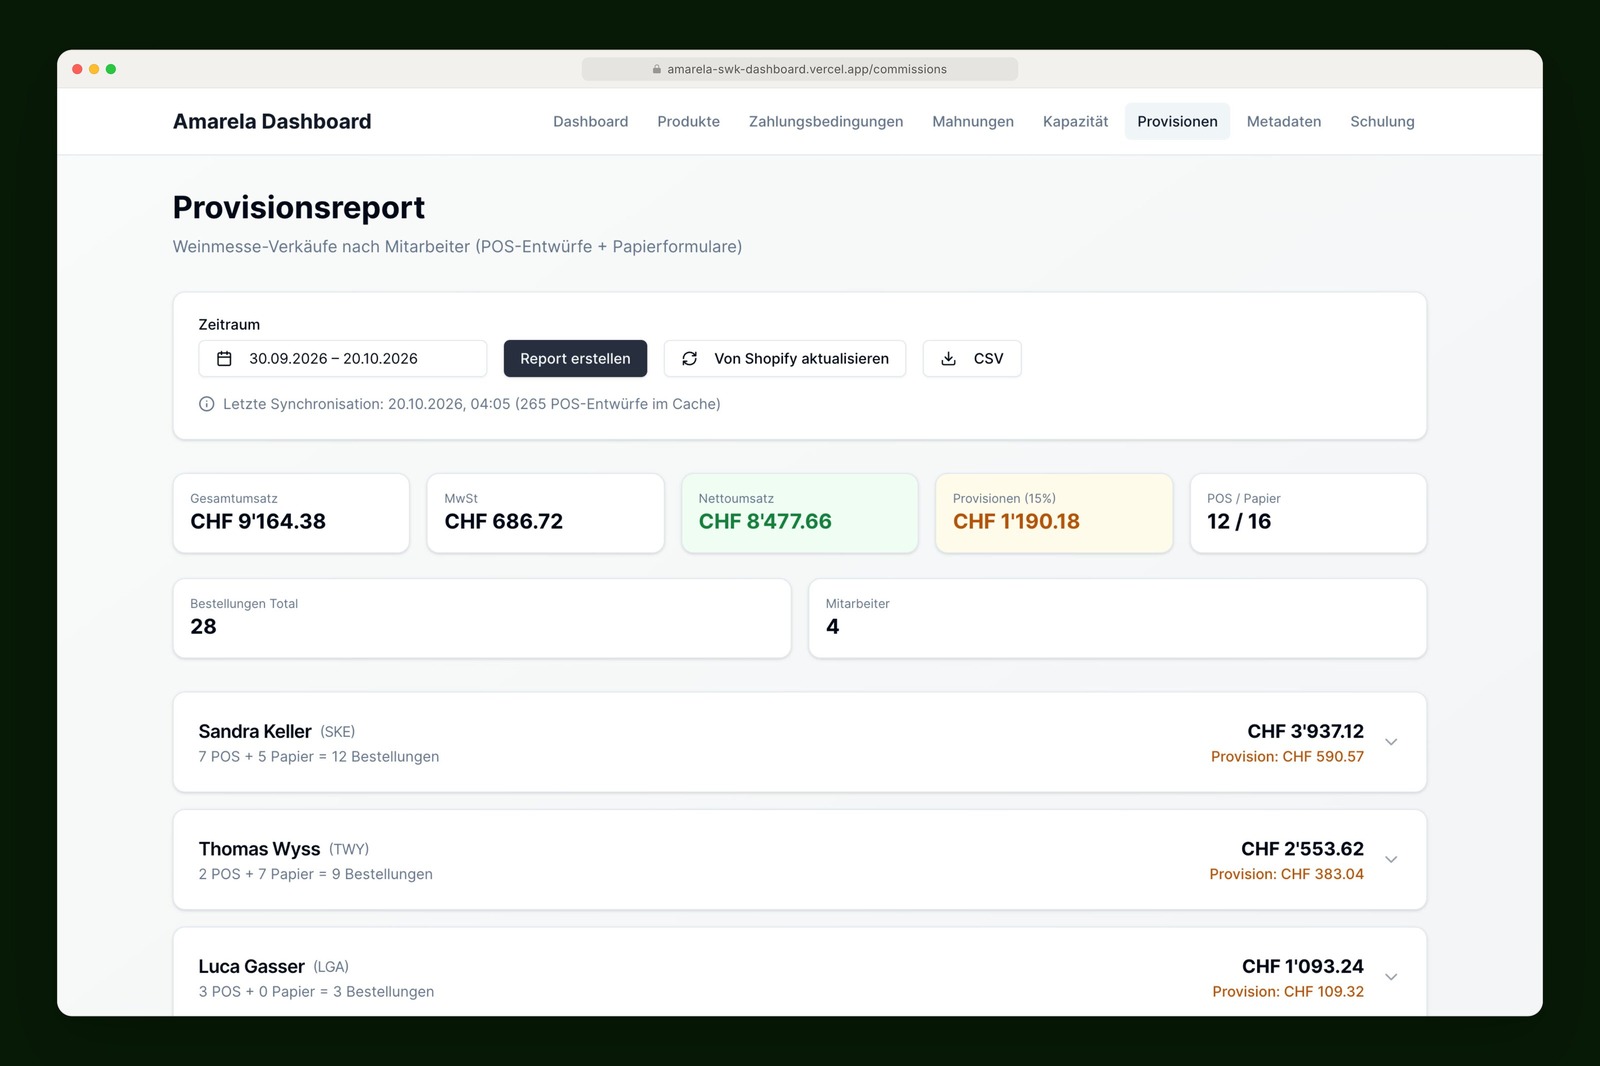Click the Provisionsreport heading
The height and width of the screenshot is (1066, 1600).
click(299, 207)
